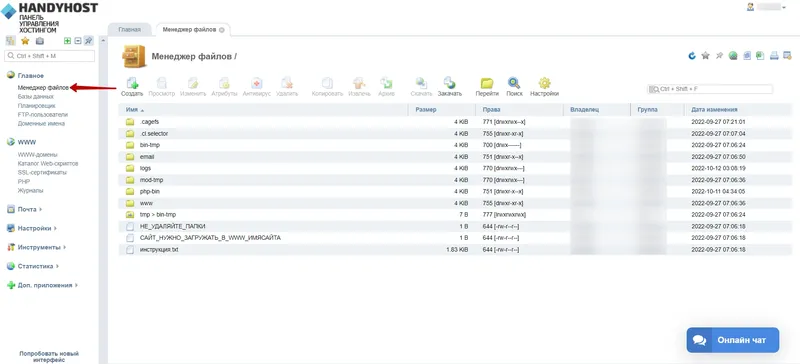The height and width of the screenshot is (364, 800).
Task: Select the logs folder row
Action: click(x=455, y=168)
